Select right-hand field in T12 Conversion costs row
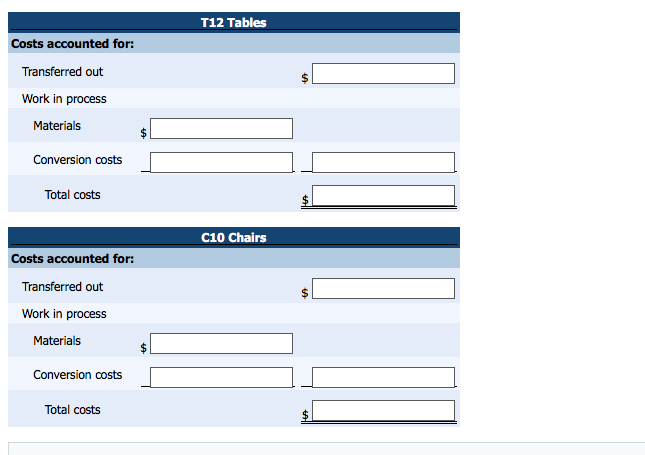 coord(383,162)
